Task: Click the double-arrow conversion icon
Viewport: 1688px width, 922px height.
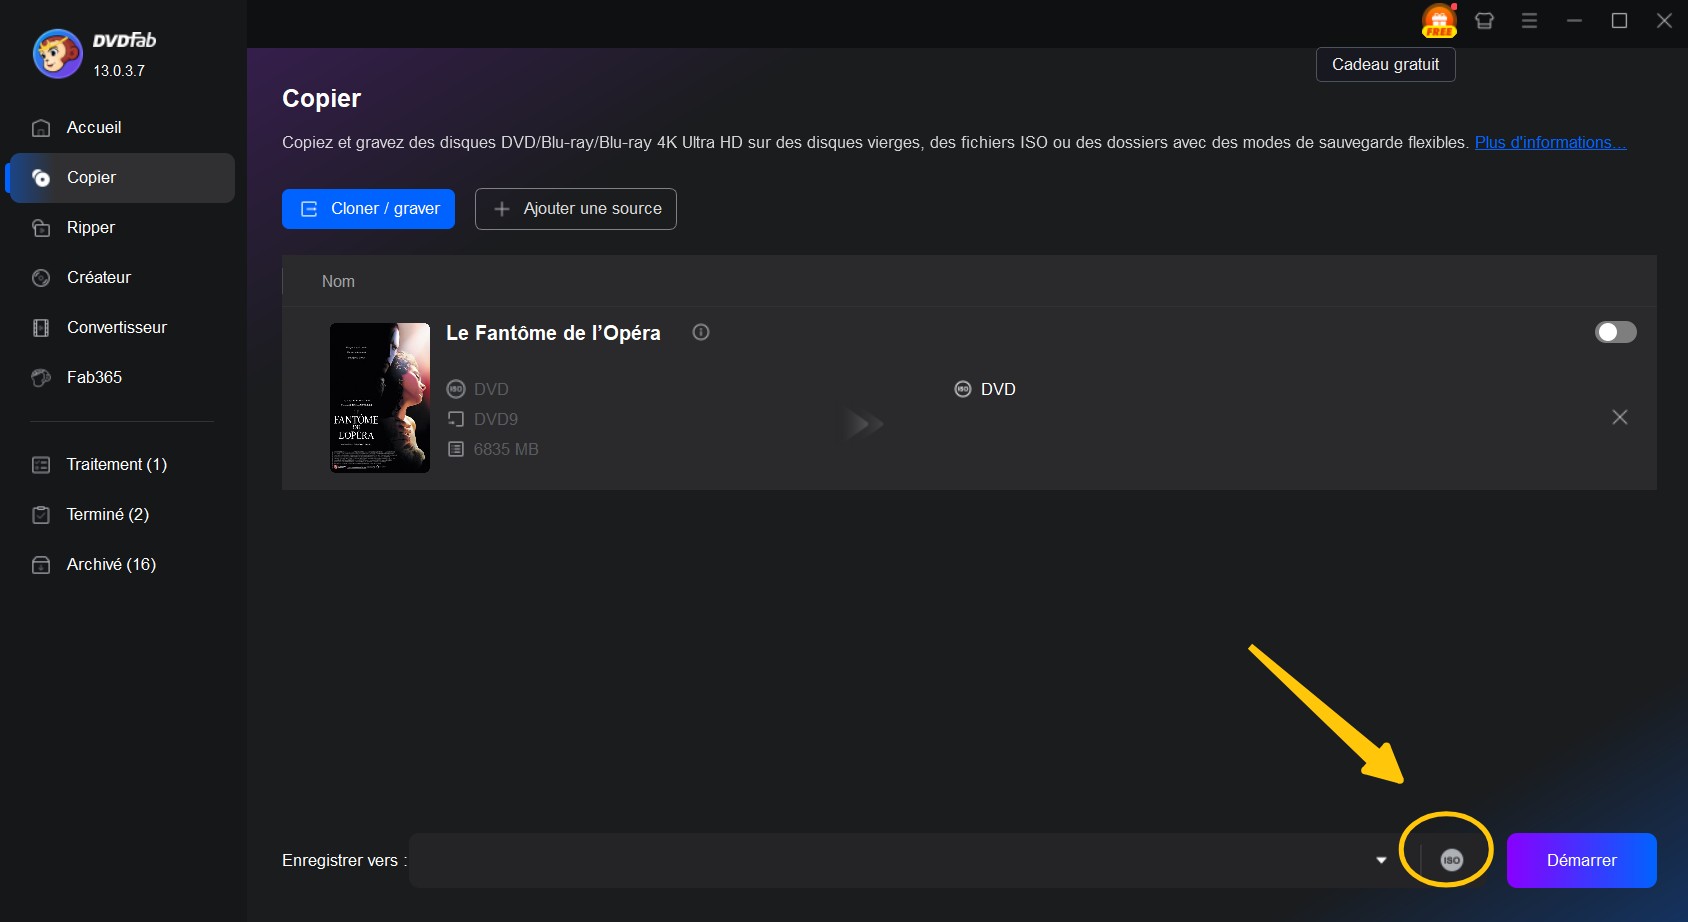Action: 863,424
